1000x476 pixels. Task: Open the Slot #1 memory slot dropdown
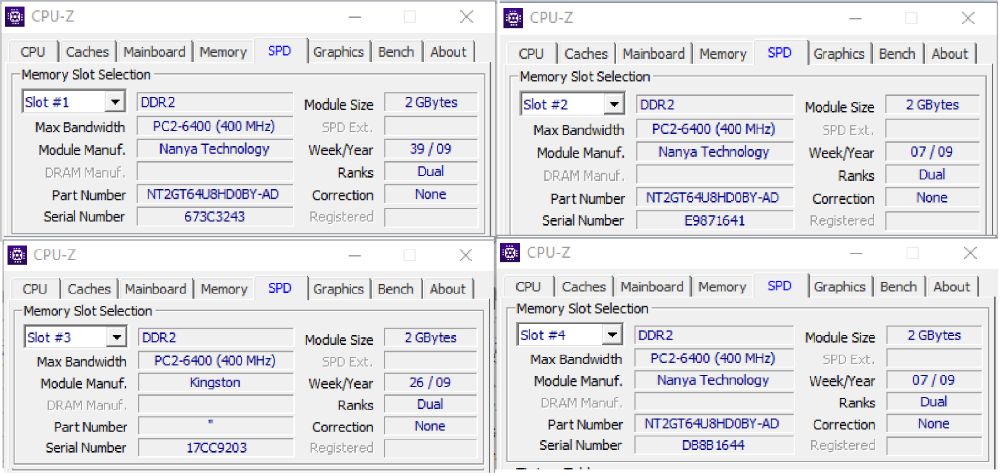coord(73,102)
